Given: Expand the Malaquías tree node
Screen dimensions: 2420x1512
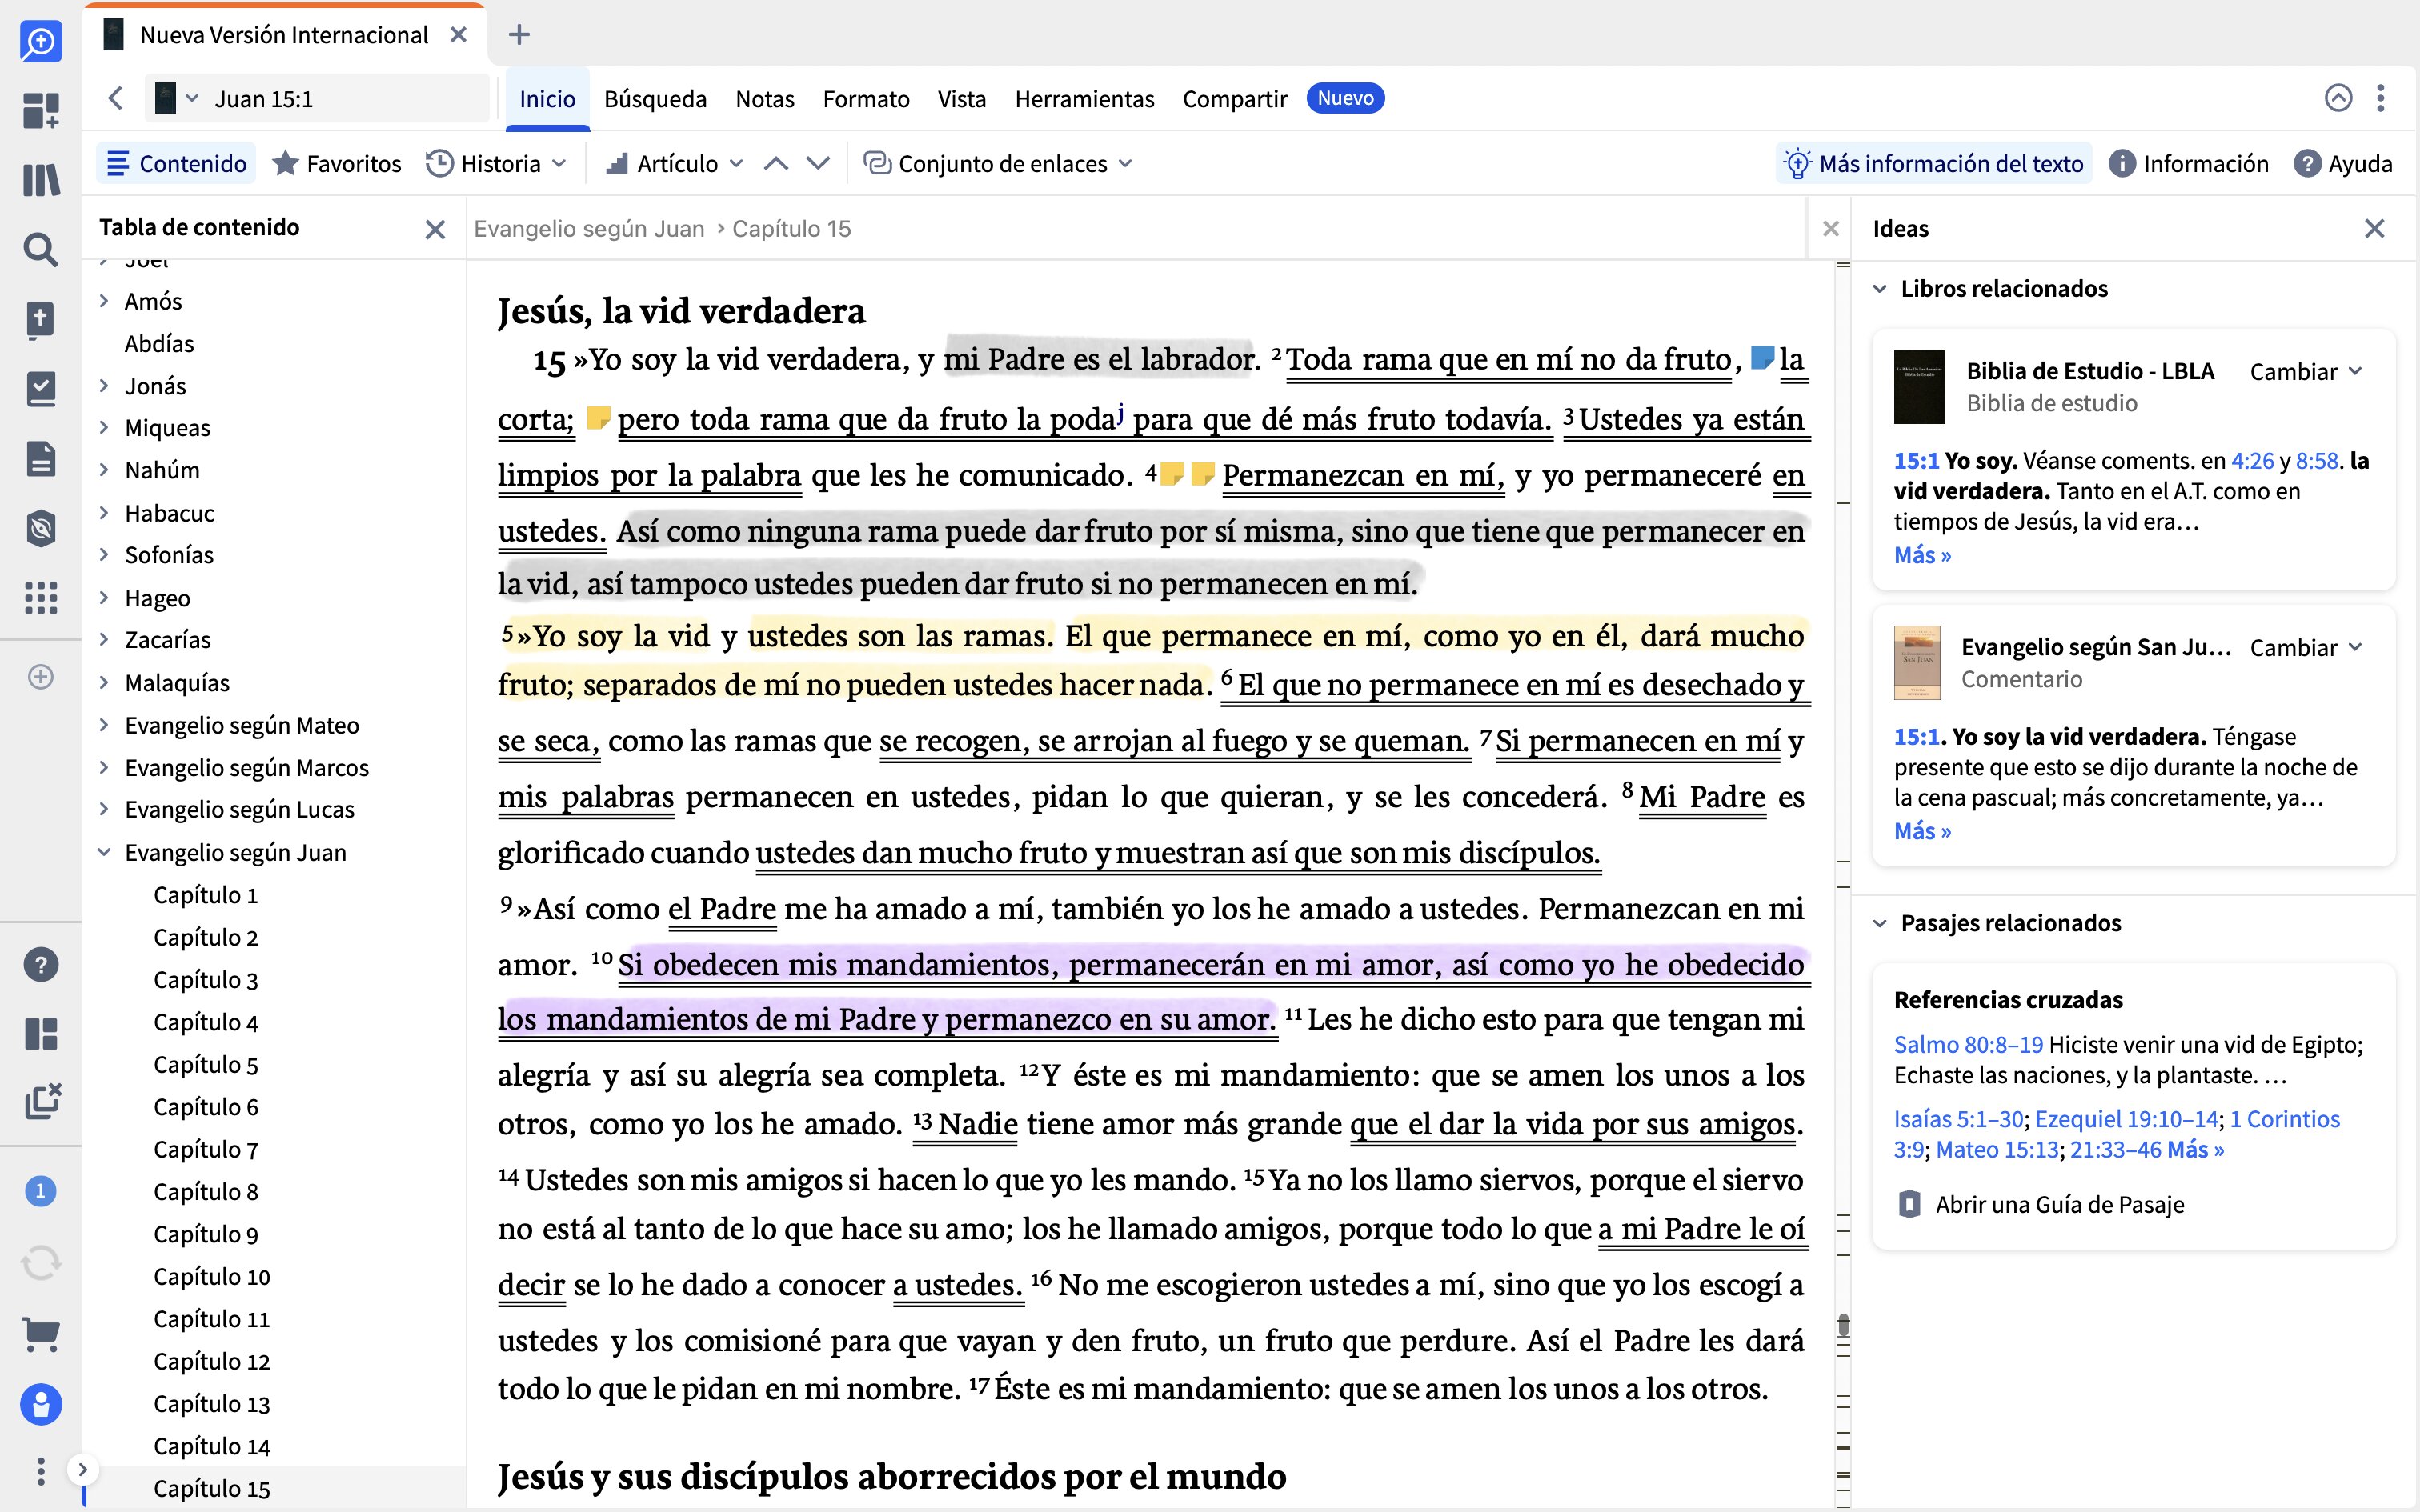Looking at the screenshot, I should click(x=104, y=682).
